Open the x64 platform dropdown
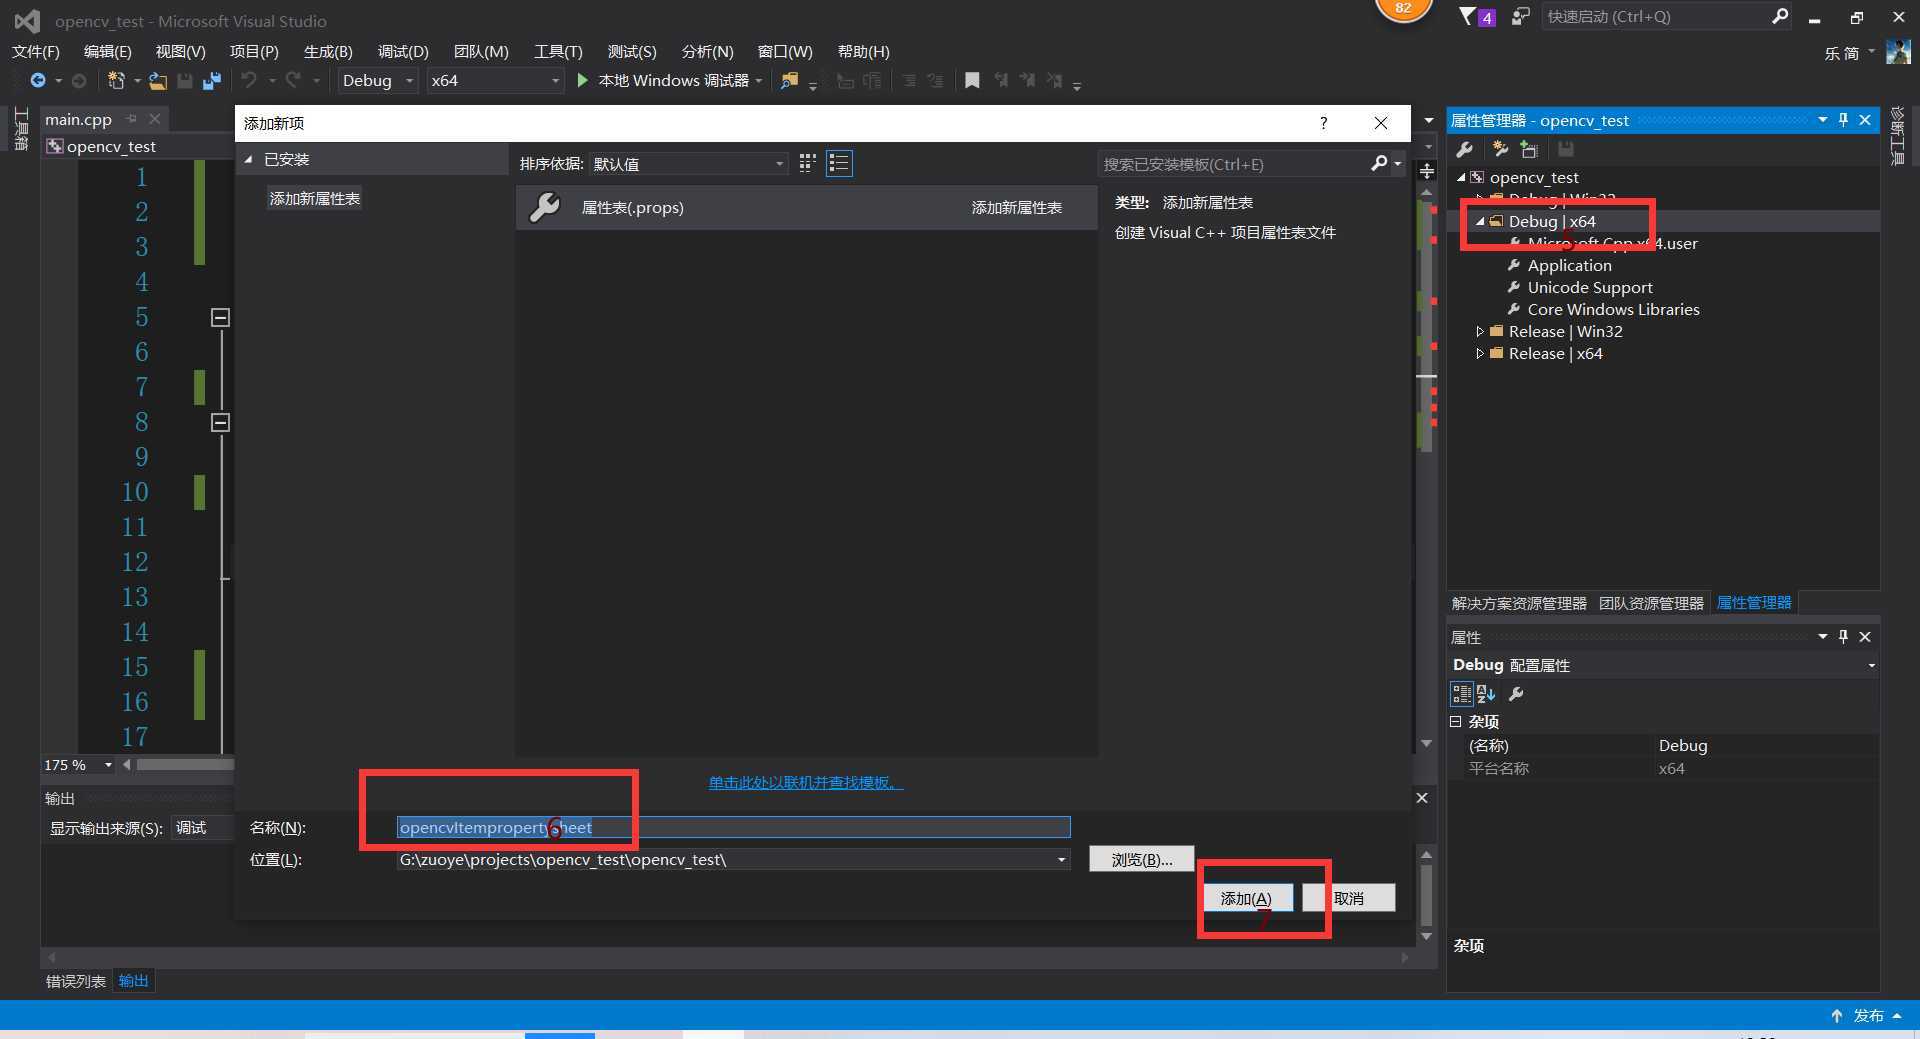The height and width of the screenshot is (1039, 1920). pyautogui.click(x=494, y=80)
